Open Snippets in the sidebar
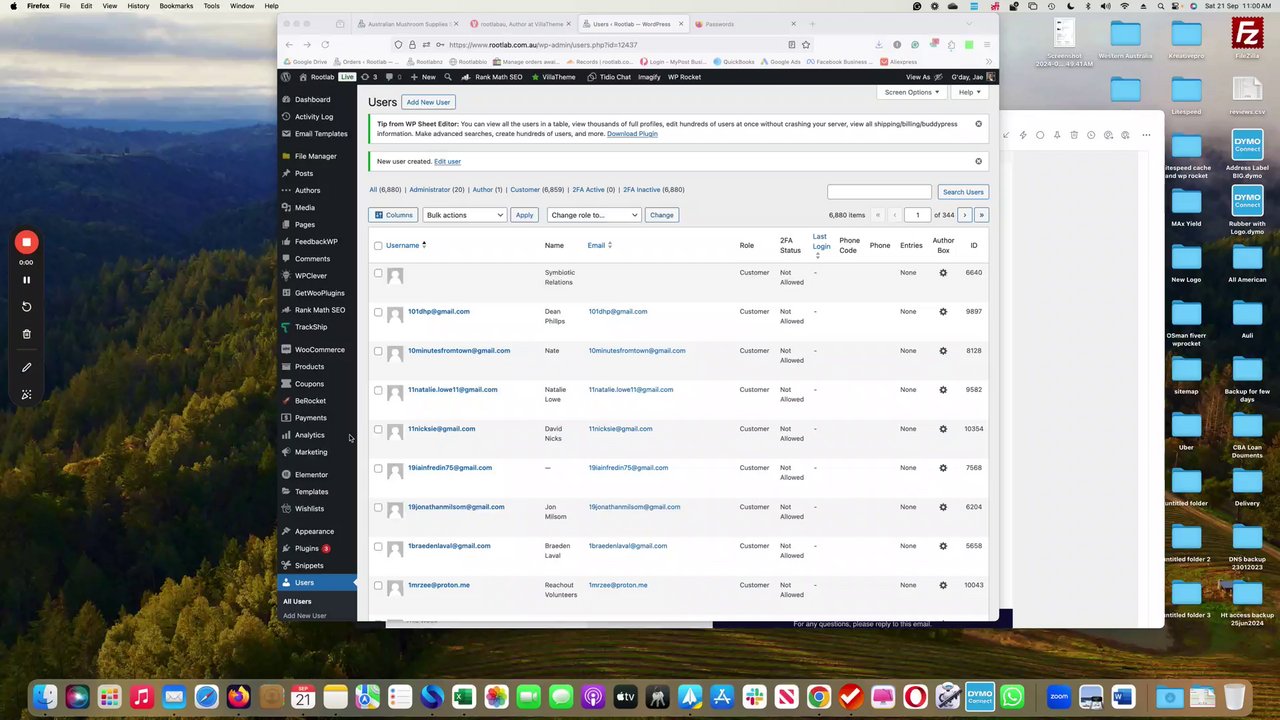Viewport: 1280px width, 720px height. click(309, 565)
